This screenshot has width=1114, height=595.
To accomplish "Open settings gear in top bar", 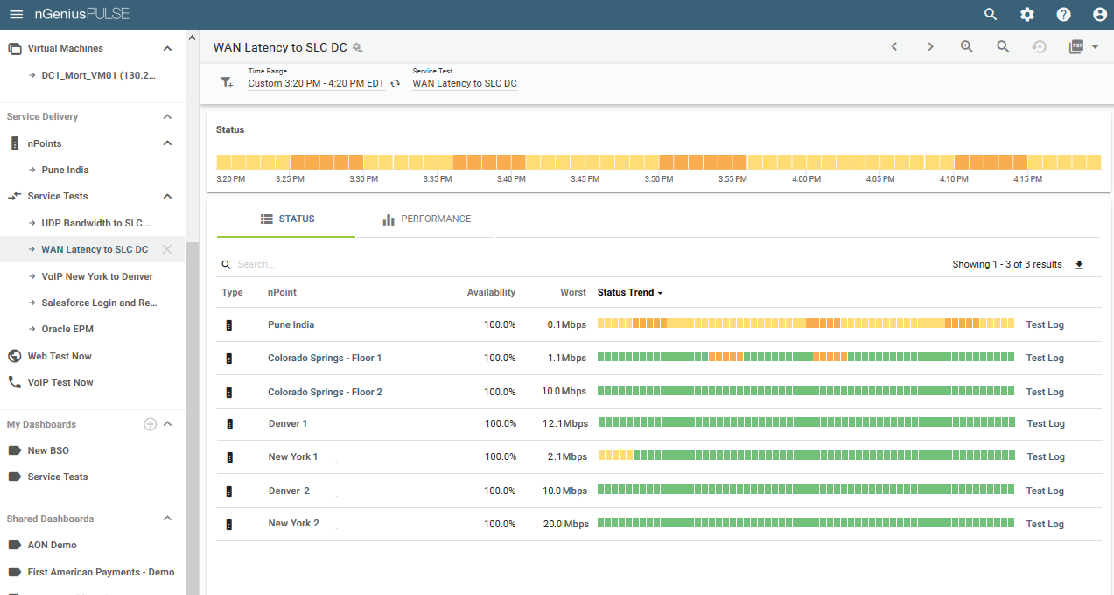I will tap(1027, 14).
